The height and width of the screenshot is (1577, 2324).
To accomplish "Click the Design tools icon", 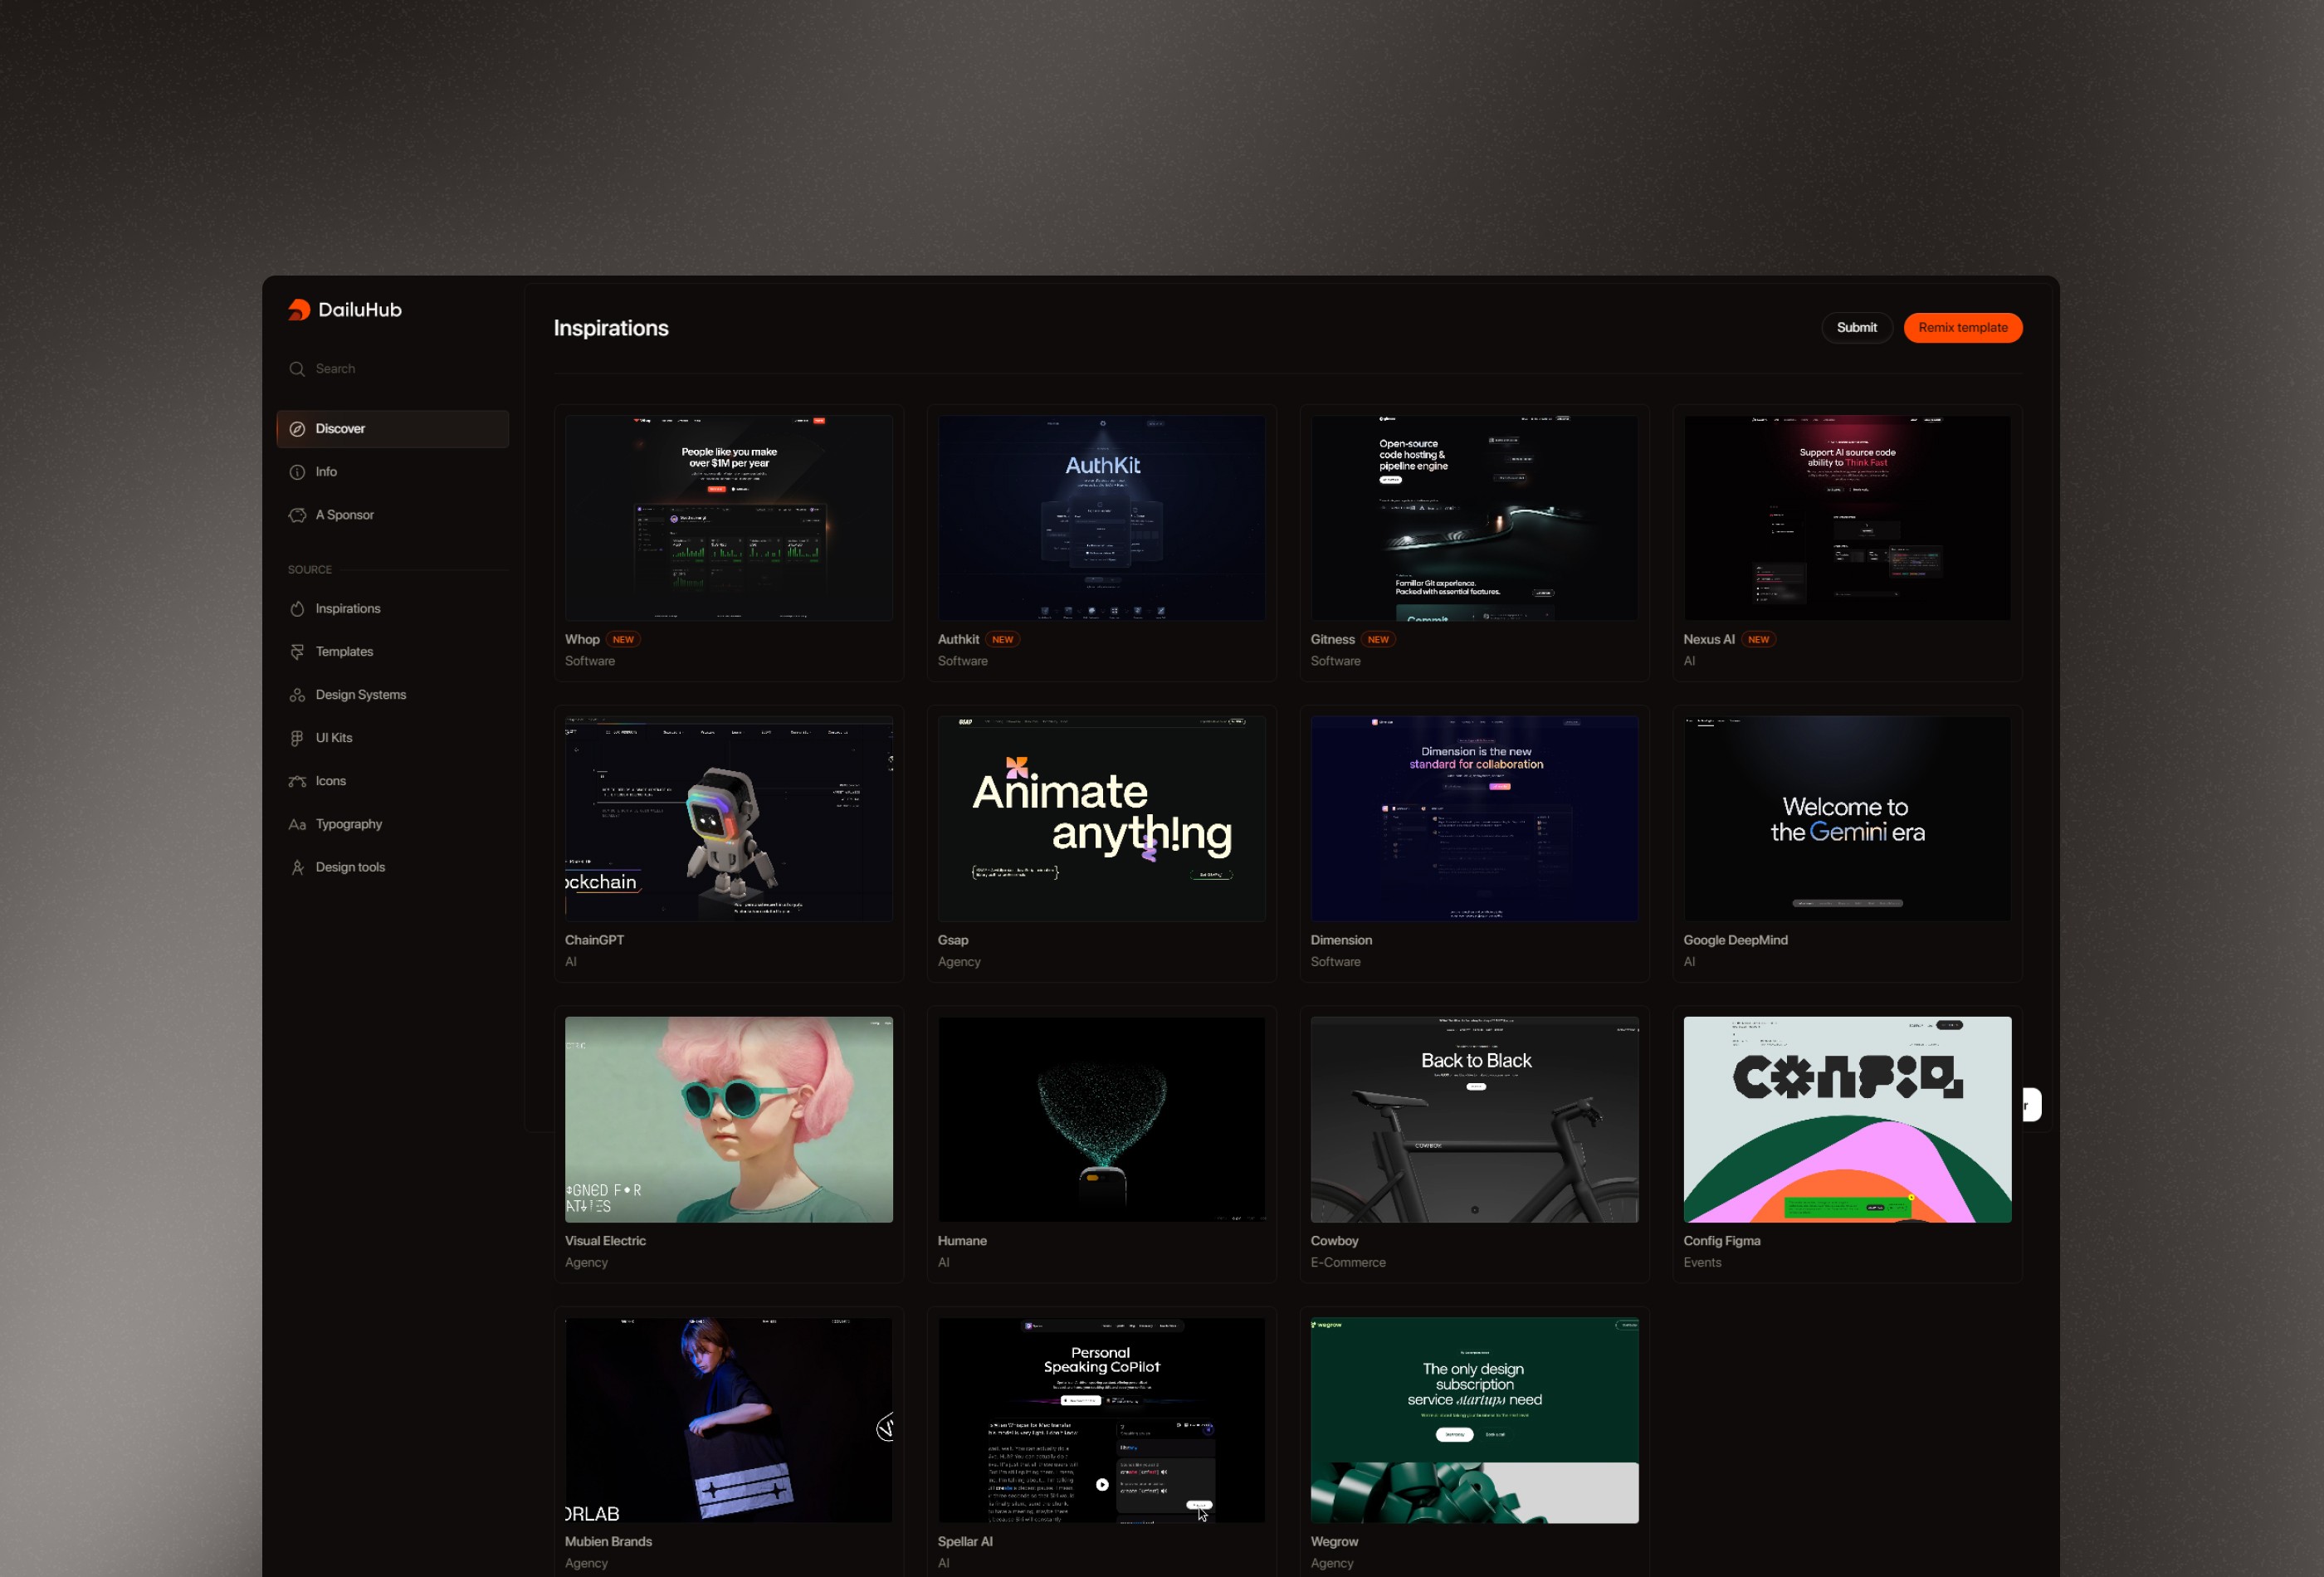I will click(297, 866).
